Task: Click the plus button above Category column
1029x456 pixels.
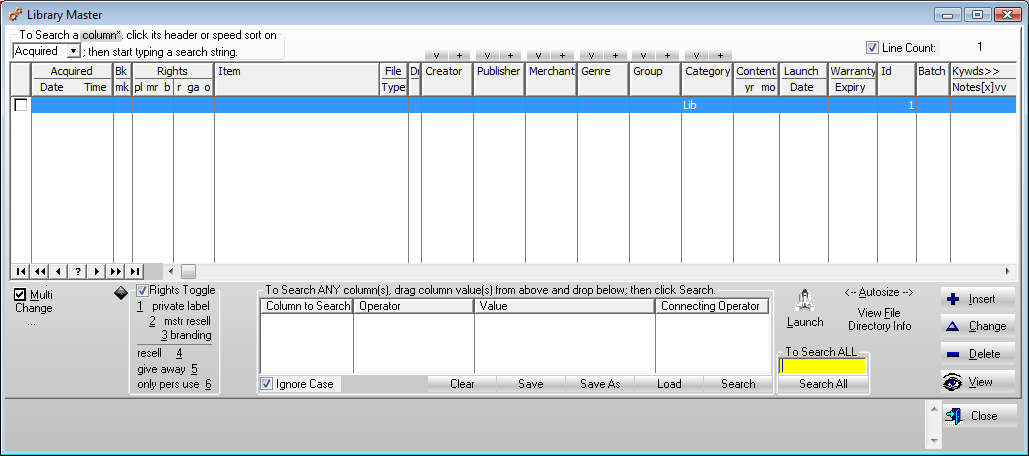Action: click(x=720, y=56)
